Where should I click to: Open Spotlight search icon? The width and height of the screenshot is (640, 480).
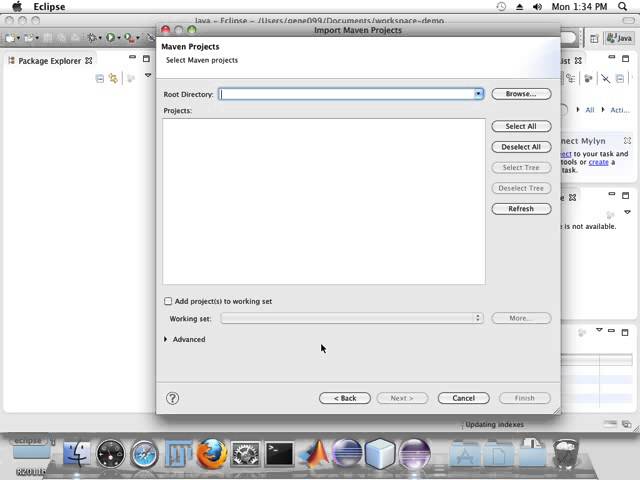(622, 7)
